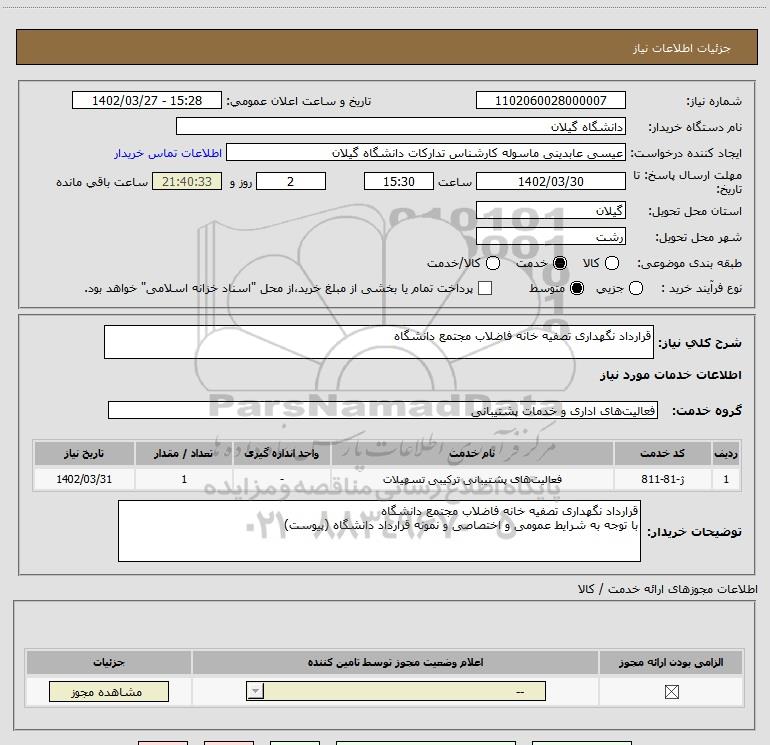Click service code cell ژ-81-811
The width and height of the screenshot is (770, 745).
point(662,479)
